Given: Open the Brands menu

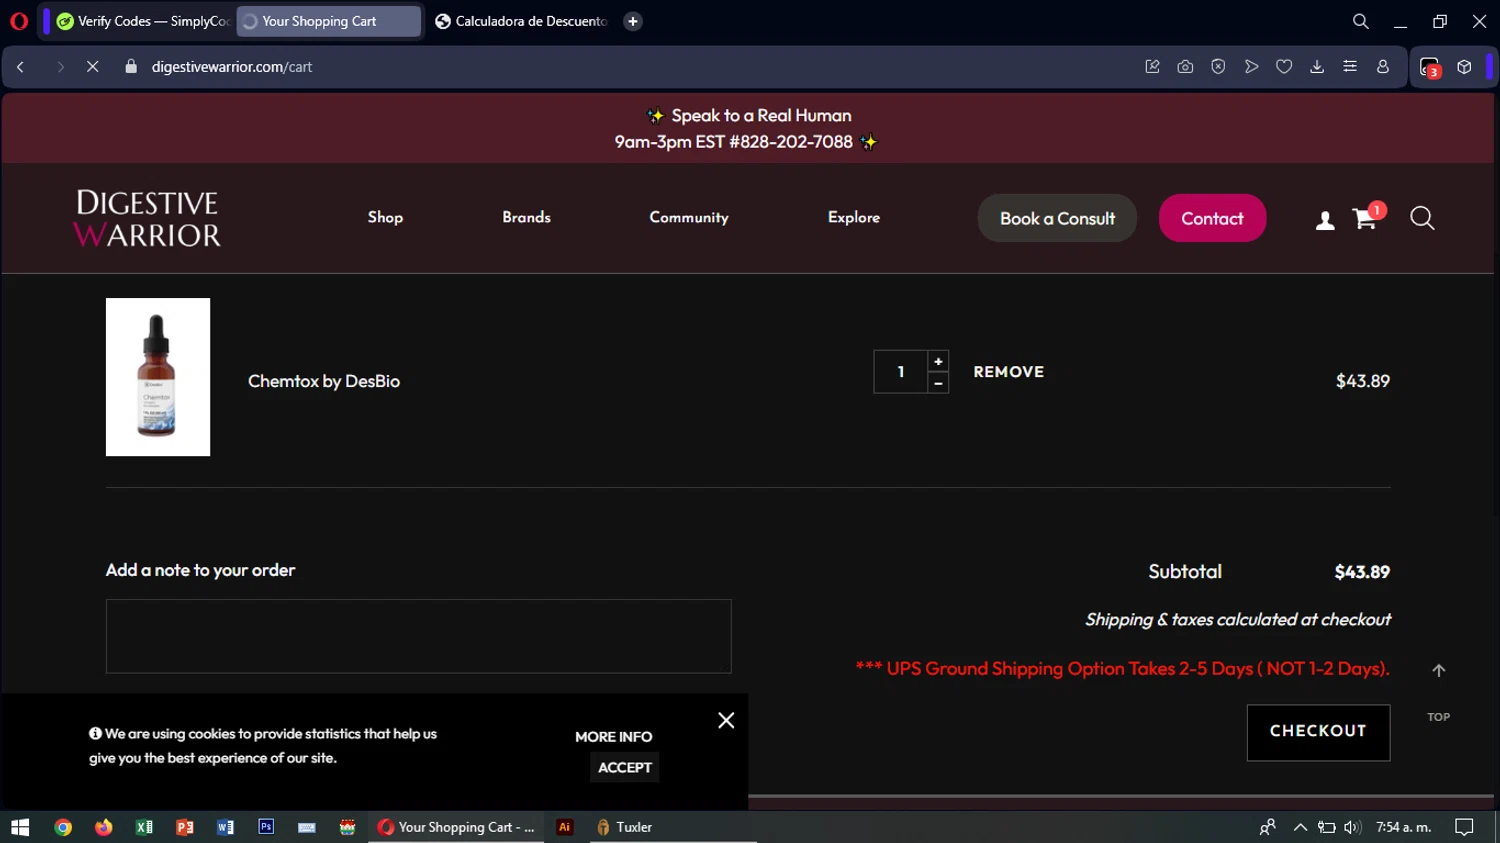Looking at the screenshot, I should pos(526,217).
